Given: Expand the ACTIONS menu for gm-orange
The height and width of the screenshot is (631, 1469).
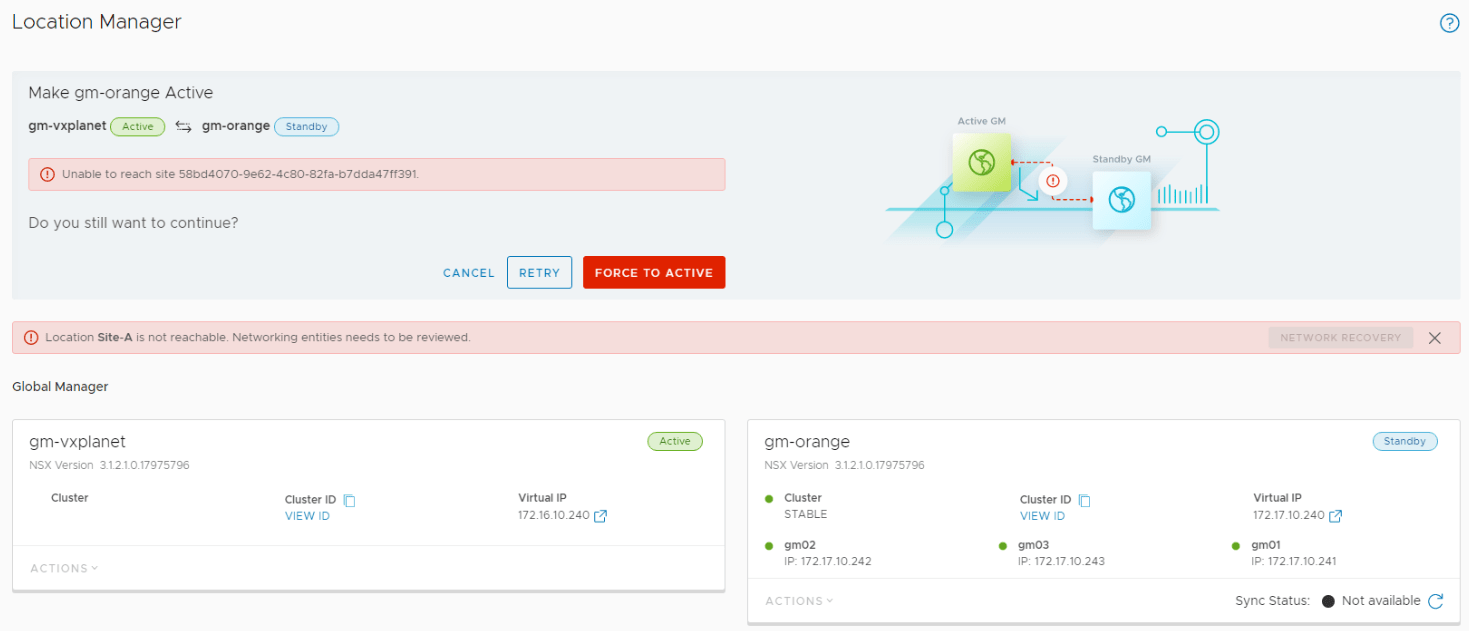Looking at the screenshot, I should click(799, 601).
